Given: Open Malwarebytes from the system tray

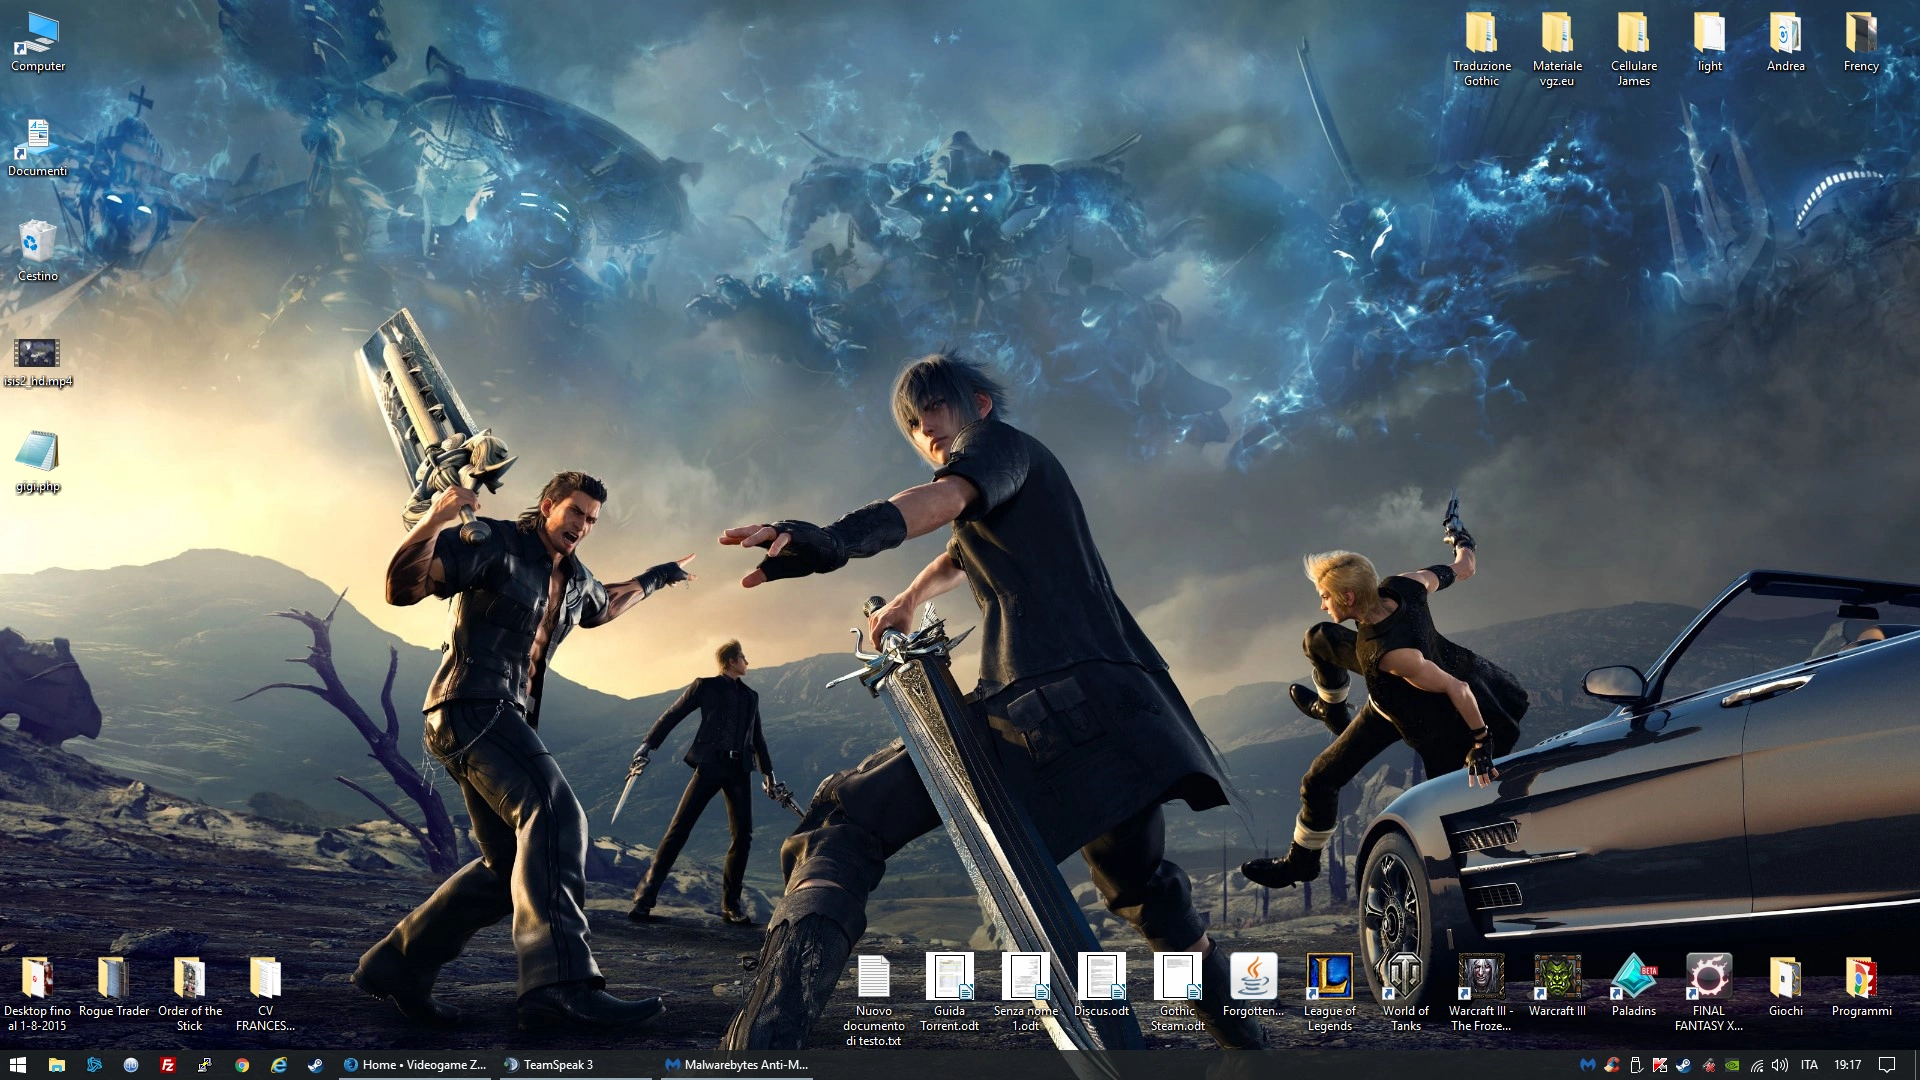Looking at the screenshot, I should pos(1587,1065).
